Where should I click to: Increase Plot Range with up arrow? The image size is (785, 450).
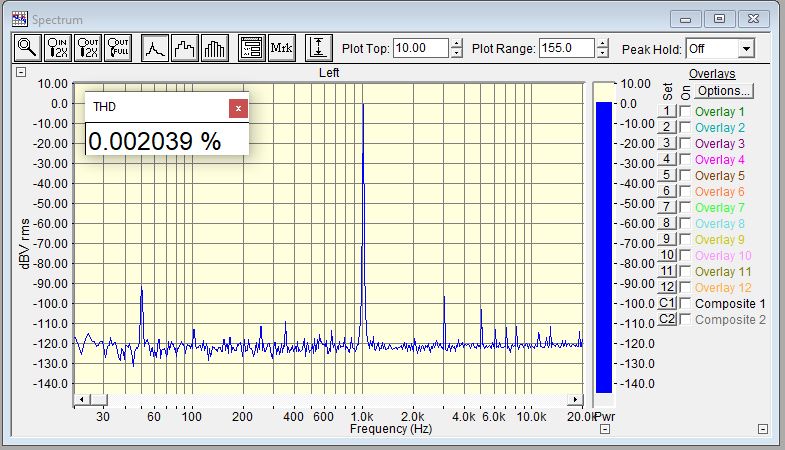[x=603, y=44]
